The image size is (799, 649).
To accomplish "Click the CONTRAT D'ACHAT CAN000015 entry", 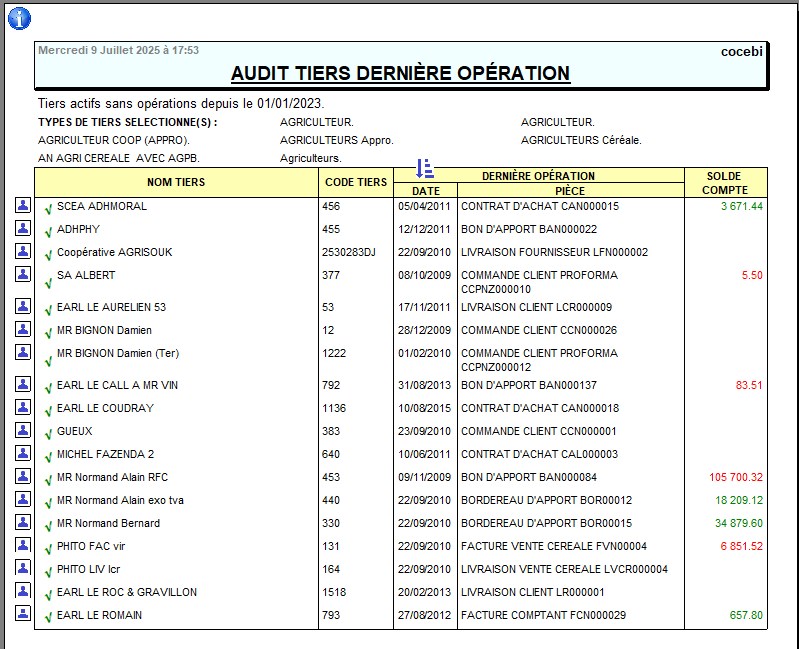I will pyautogui.click(x=538, y=206).
